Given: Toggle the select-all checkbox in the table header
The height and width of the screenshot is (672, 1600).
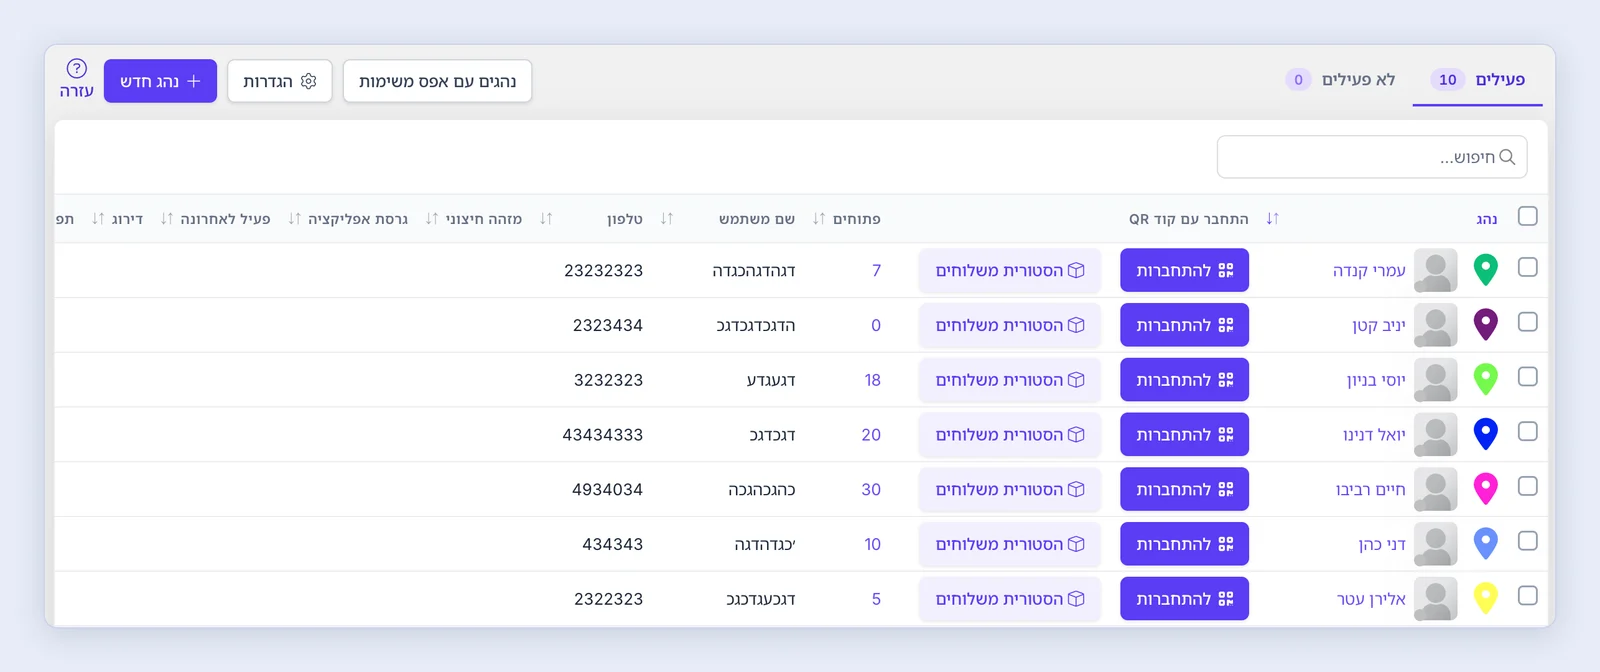Looking at the screenshot, I should tap(1528, 217).
